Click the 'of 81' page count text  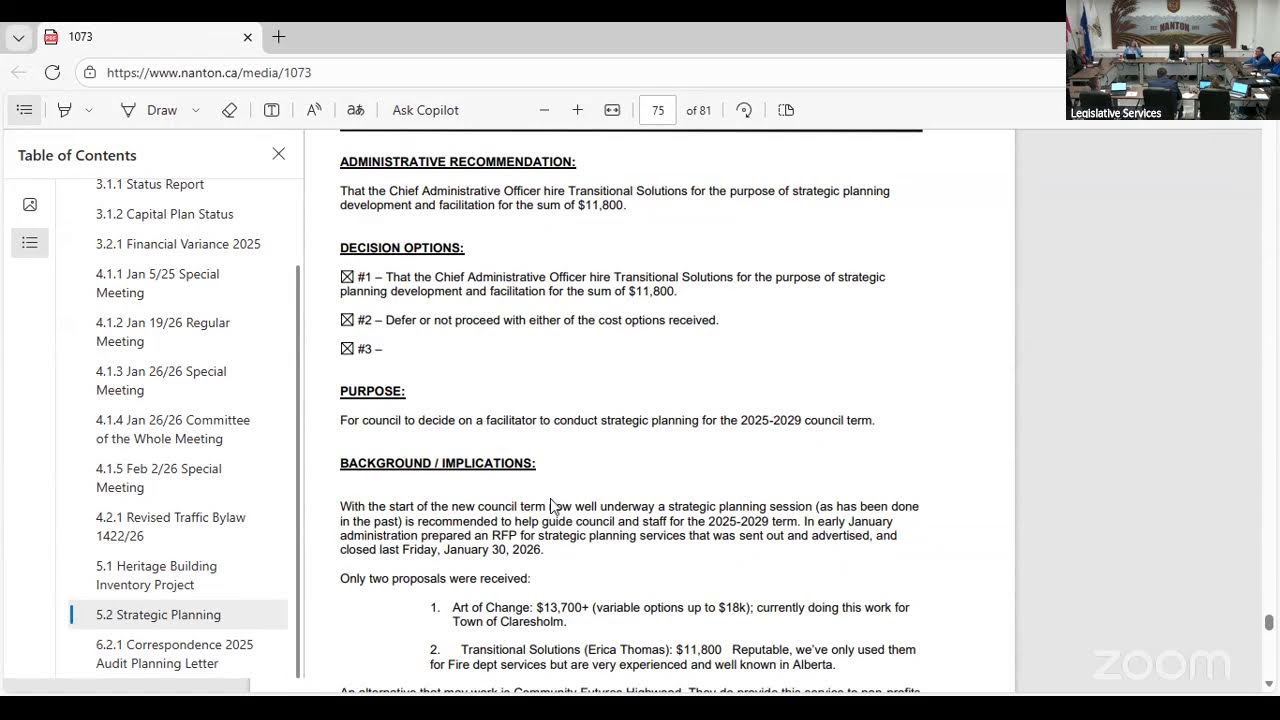tap(699, 110)
